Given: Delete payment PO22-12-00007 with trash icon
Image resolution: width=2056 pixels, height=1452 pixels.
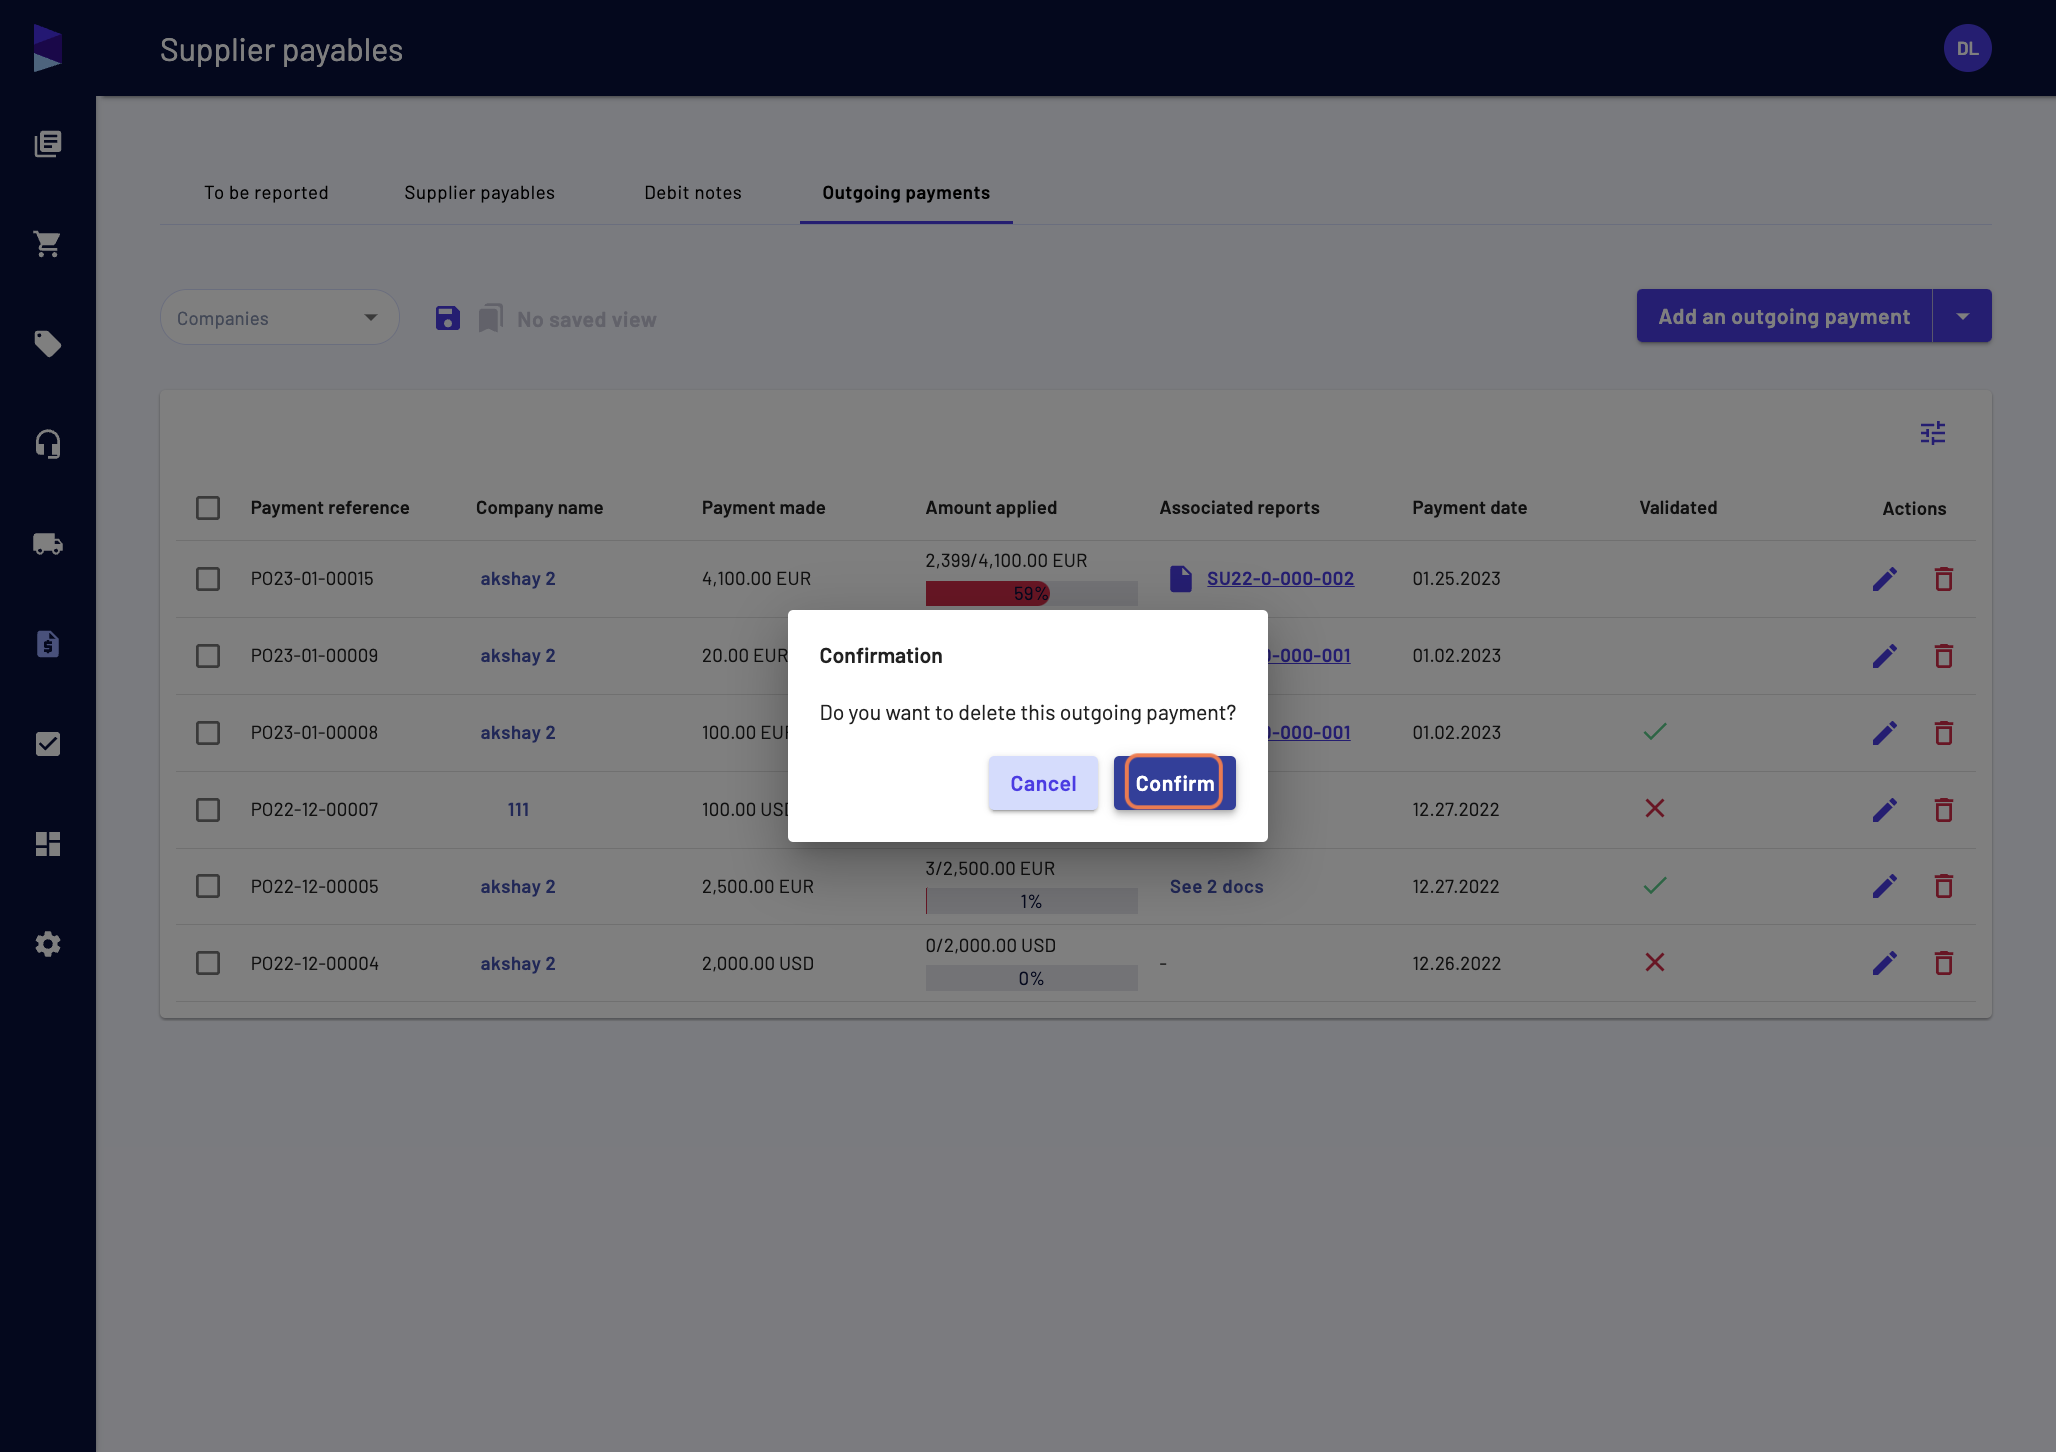Looking at the screenshot, I should [1944, 810].
